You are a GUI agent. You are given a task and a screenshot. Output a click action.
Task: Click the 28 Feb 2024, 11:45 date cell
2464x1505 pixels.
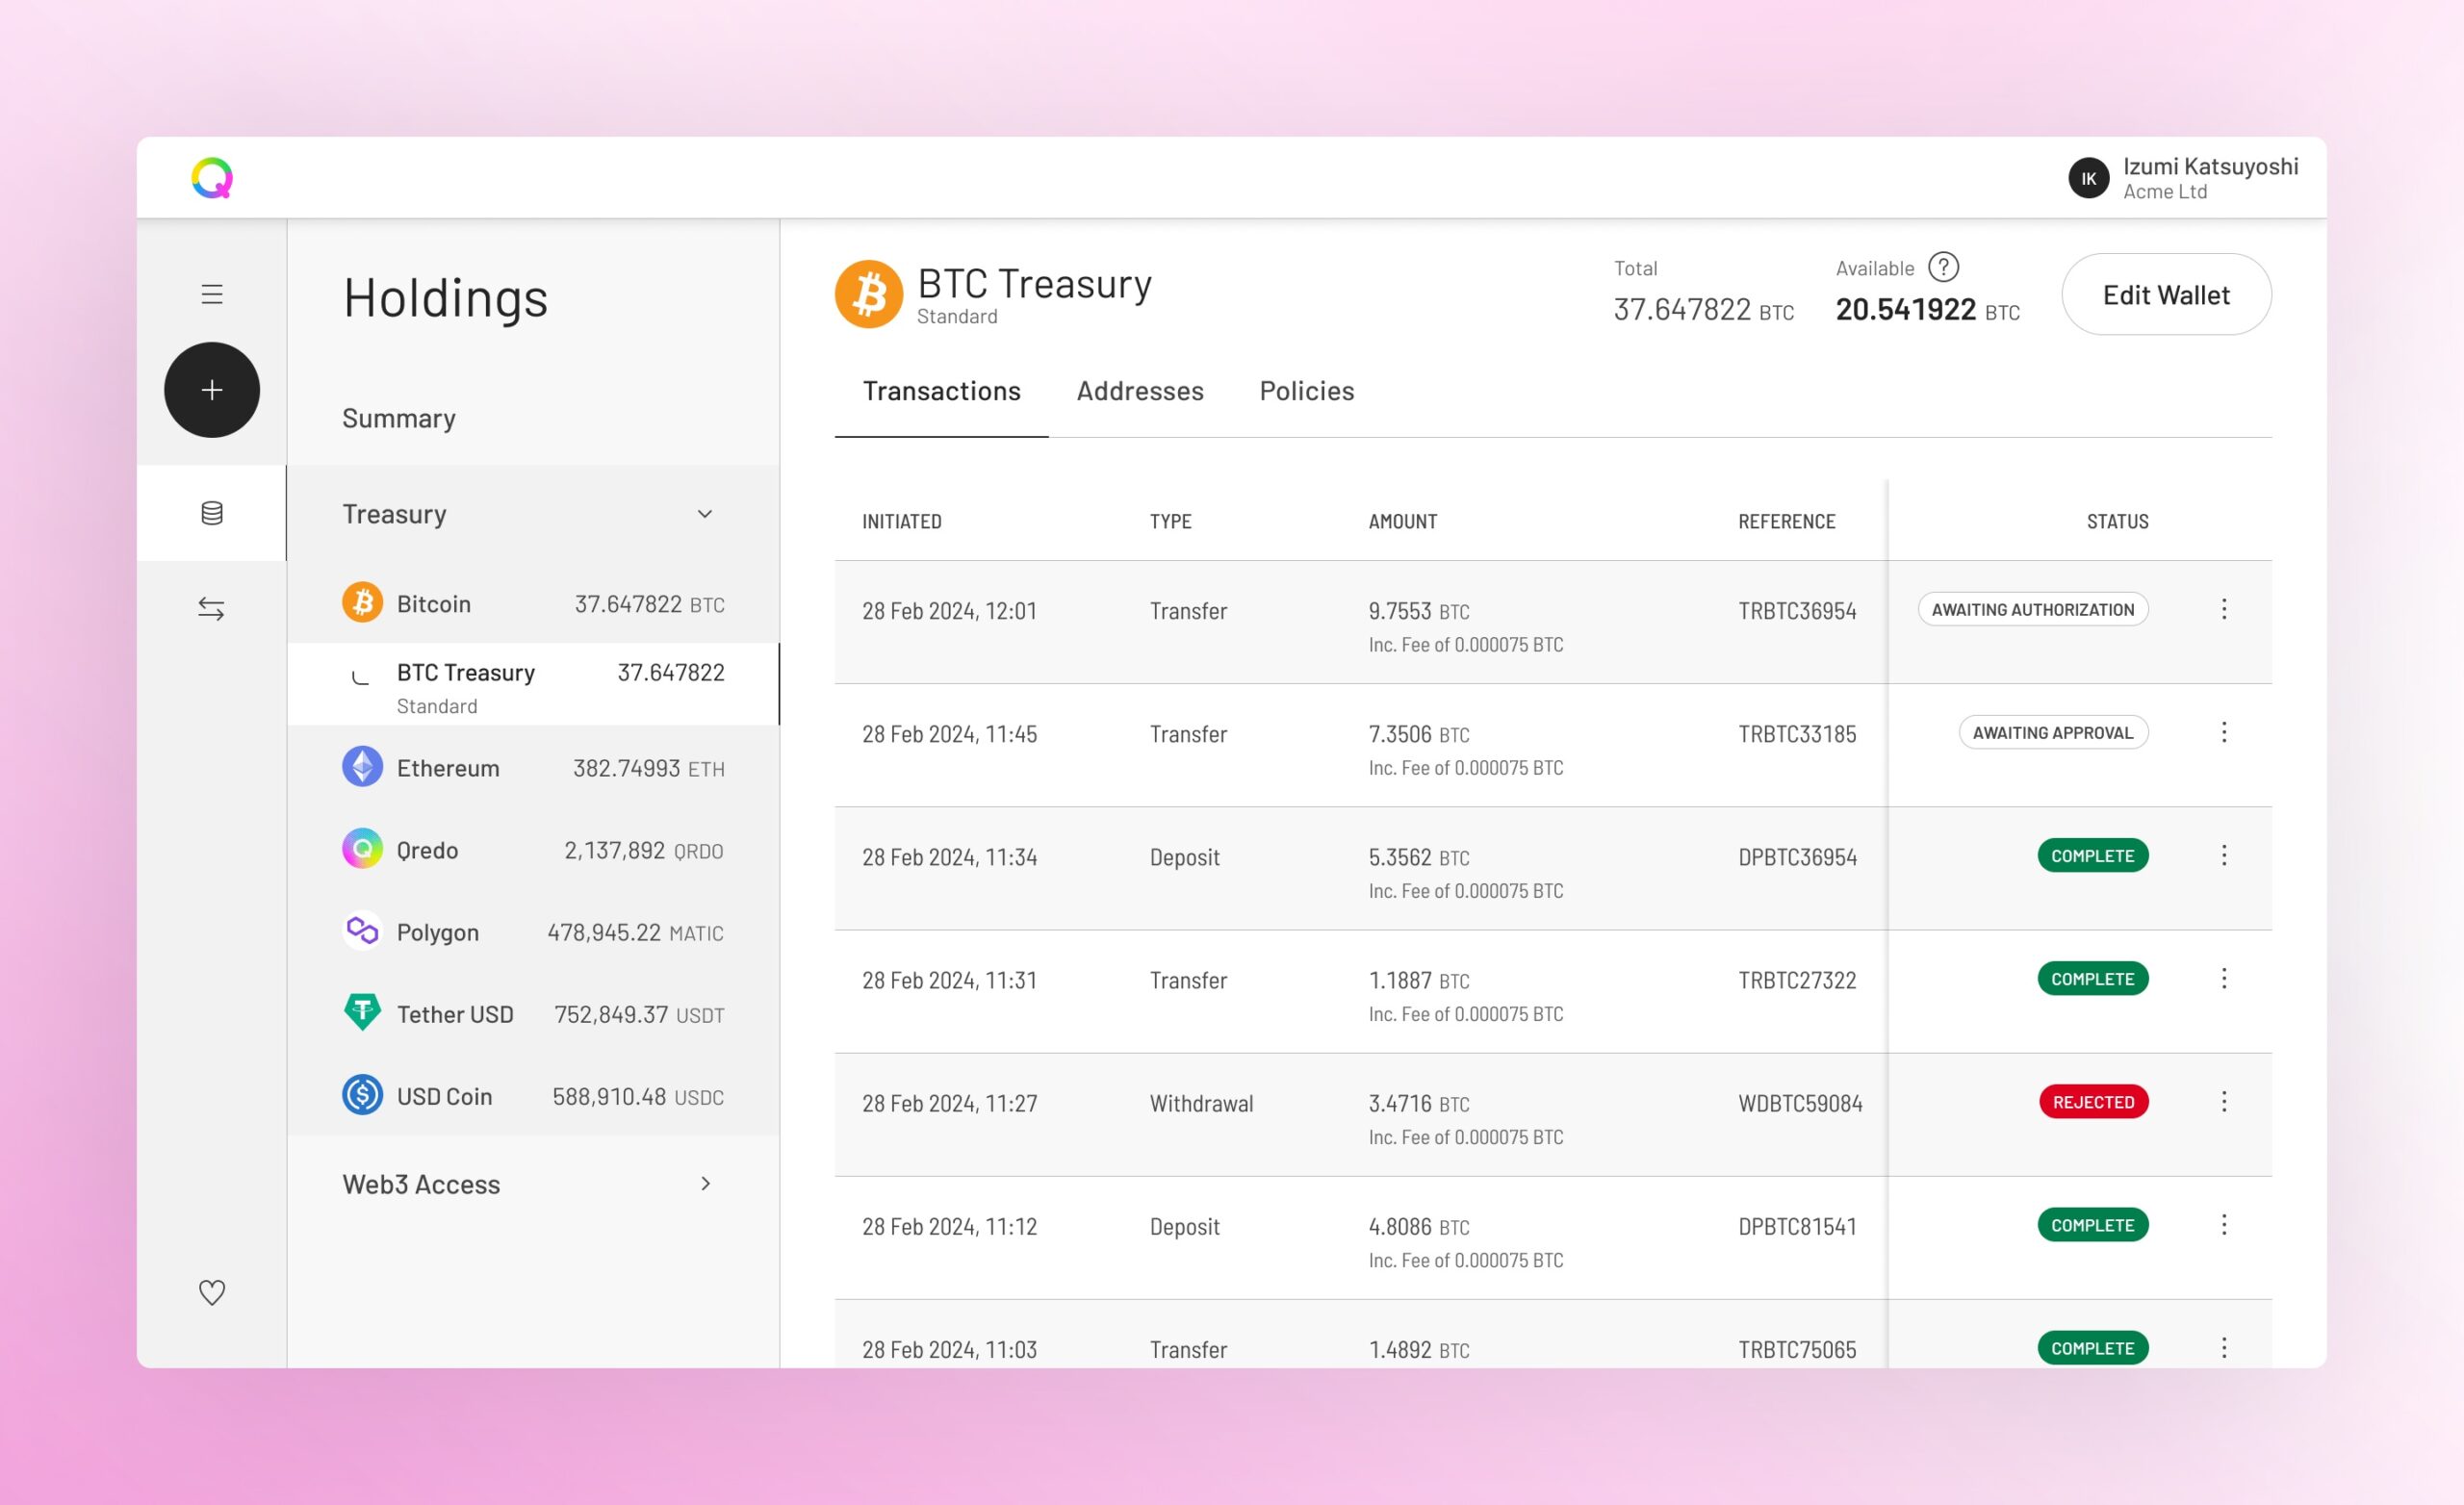click(x=949, y=734)
